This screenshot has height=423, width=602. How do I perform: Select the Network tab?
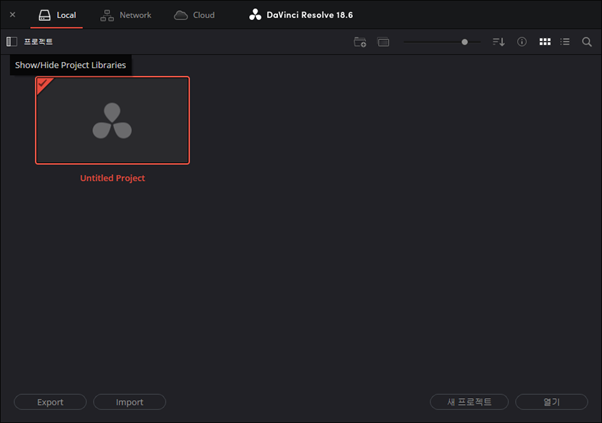[x=126, y=15]
